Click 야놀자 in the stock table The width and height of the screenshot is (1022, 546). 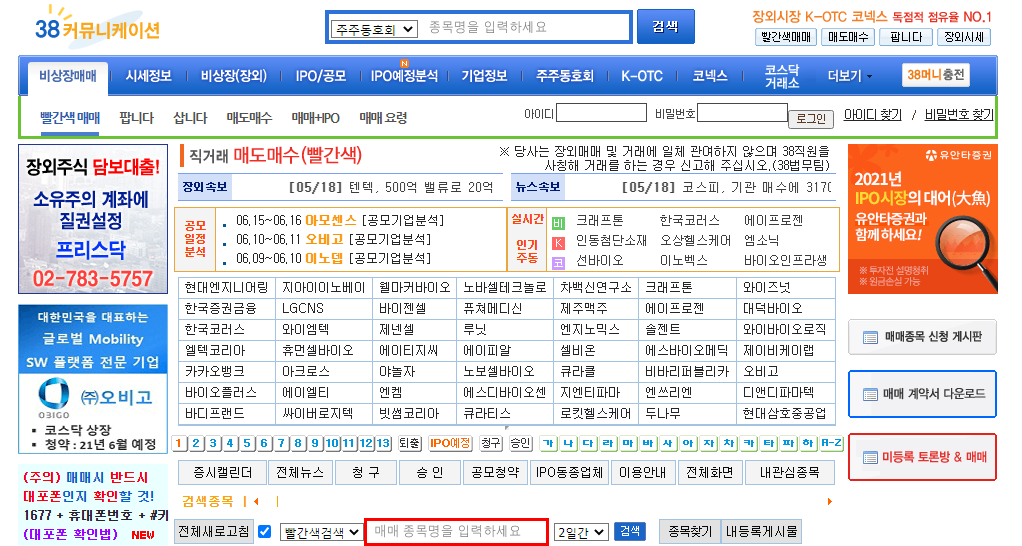pyautogui.click(x=399, y=371)
